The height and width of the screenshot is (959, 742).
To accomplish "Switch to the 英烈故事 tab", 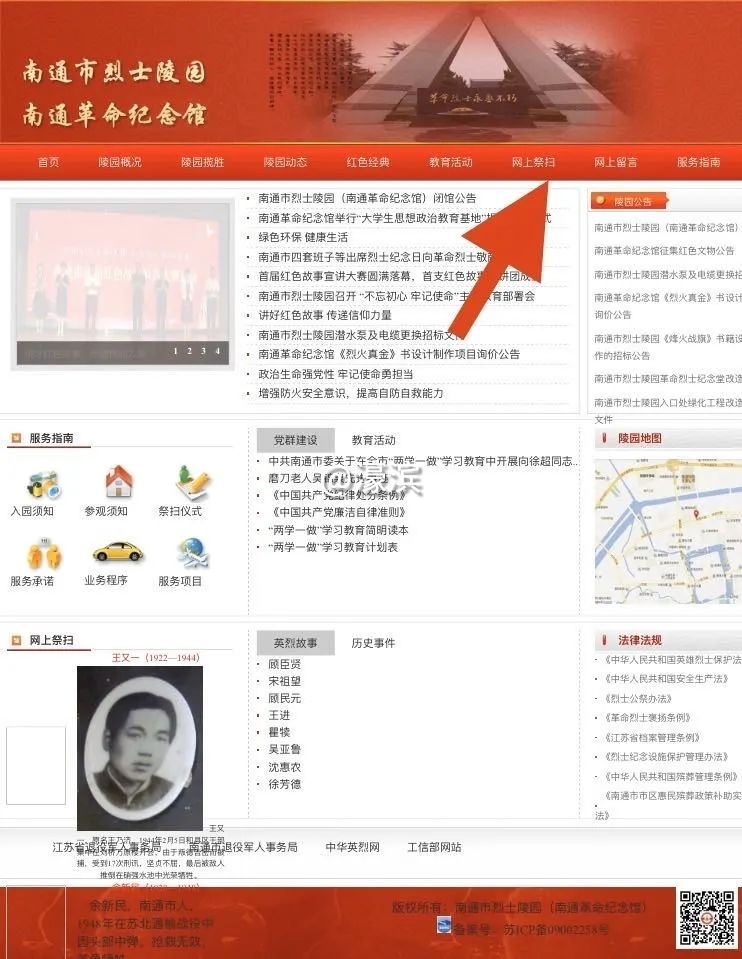I will click(x=293, y=643).
